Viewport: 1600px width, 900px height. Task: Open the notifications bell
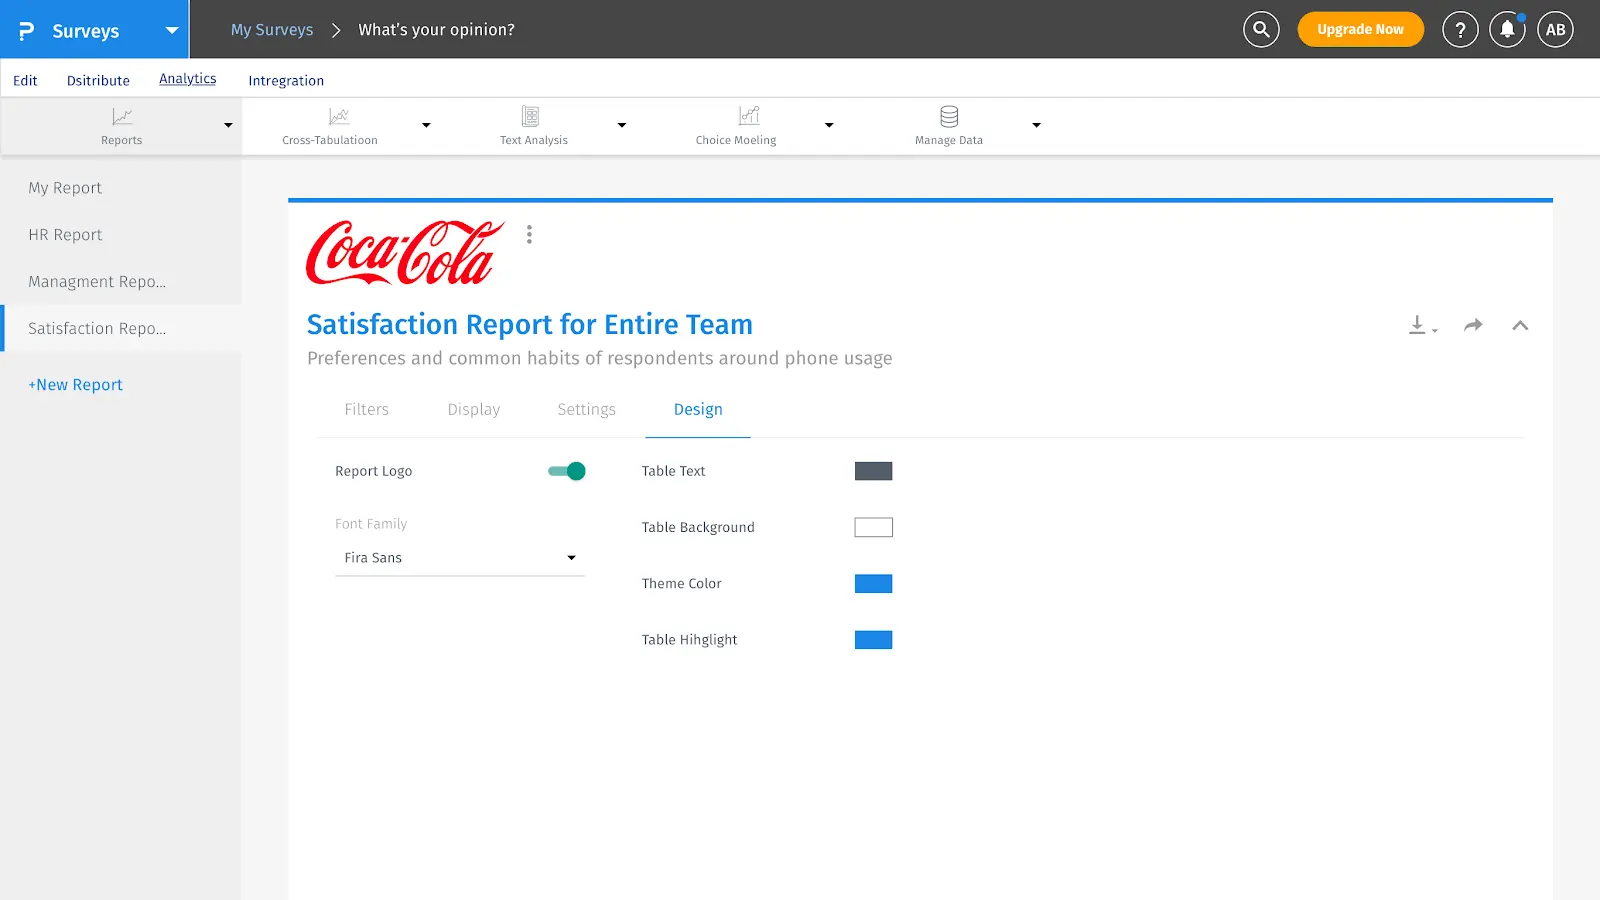pos(1507,30)
